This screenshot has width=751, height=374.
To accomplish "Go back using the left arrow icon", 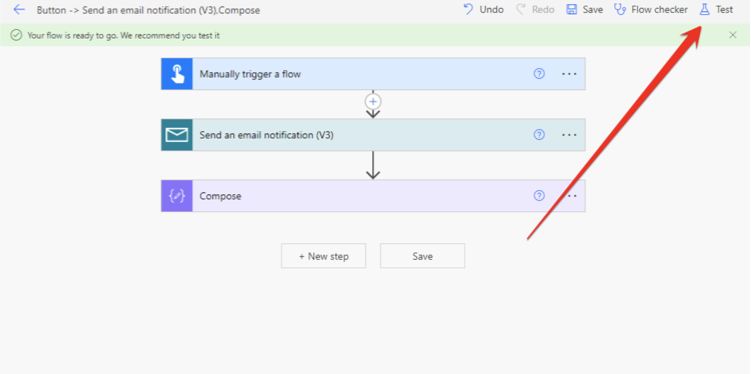I will [x=19, y=10].
